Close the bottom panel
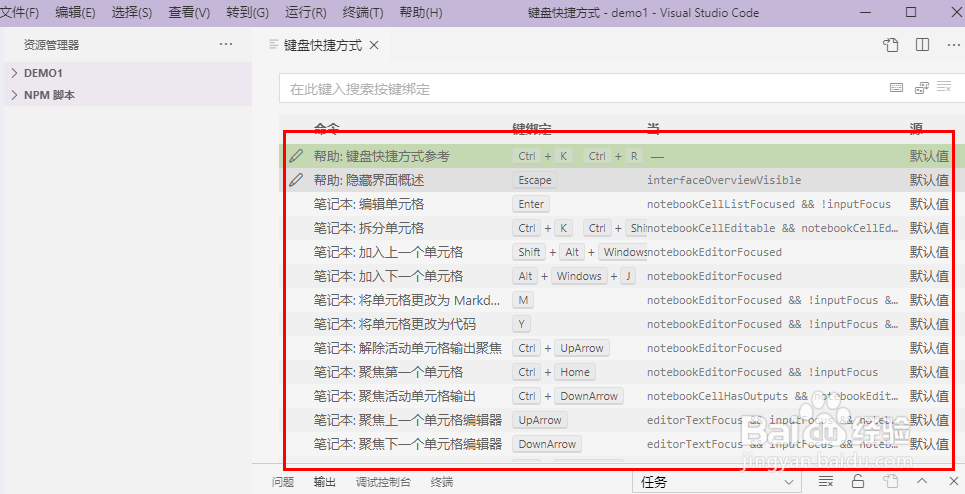Viewport: 965px width, 494px height. click(953, 481)
